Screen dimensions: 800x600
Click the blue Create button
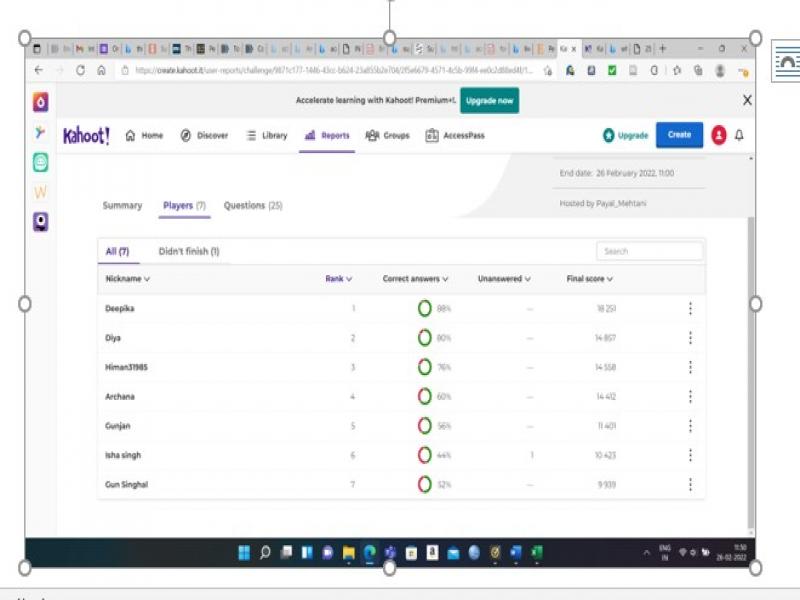(x=679, y=135)
